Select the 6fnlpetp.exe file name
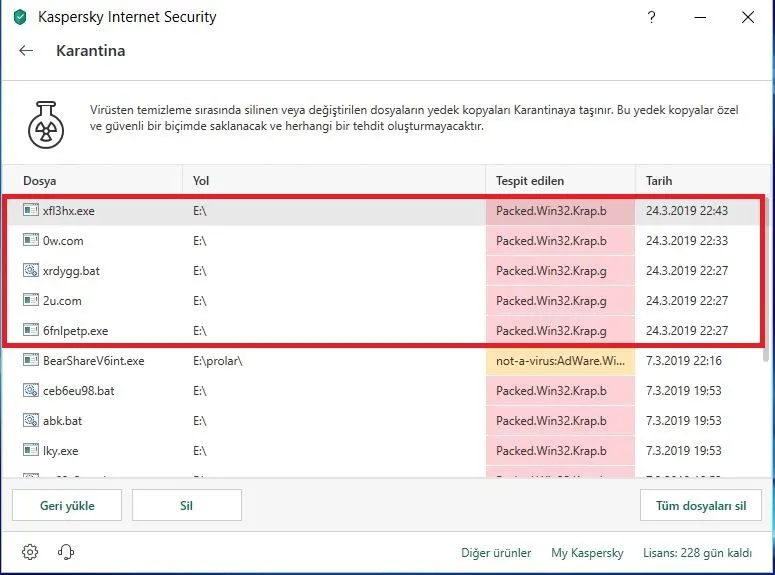 [76, 331]
